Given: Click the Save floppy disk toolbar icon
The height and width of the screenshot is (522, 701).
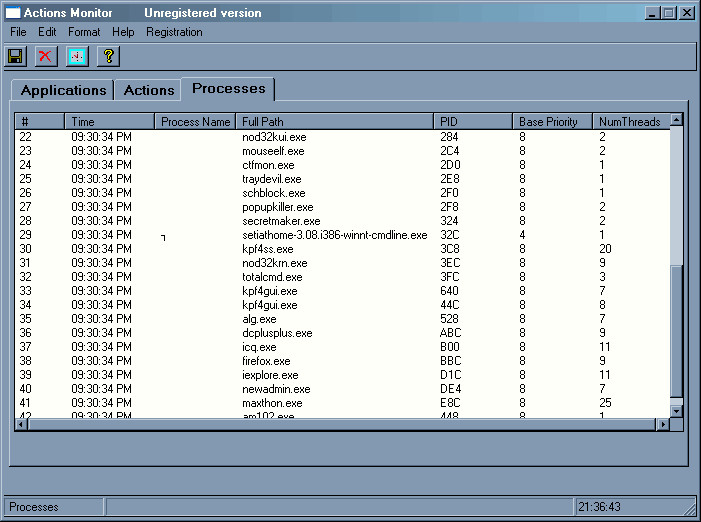Looking at the screenshot, I should pyautogui.click(x=16, y=56).
